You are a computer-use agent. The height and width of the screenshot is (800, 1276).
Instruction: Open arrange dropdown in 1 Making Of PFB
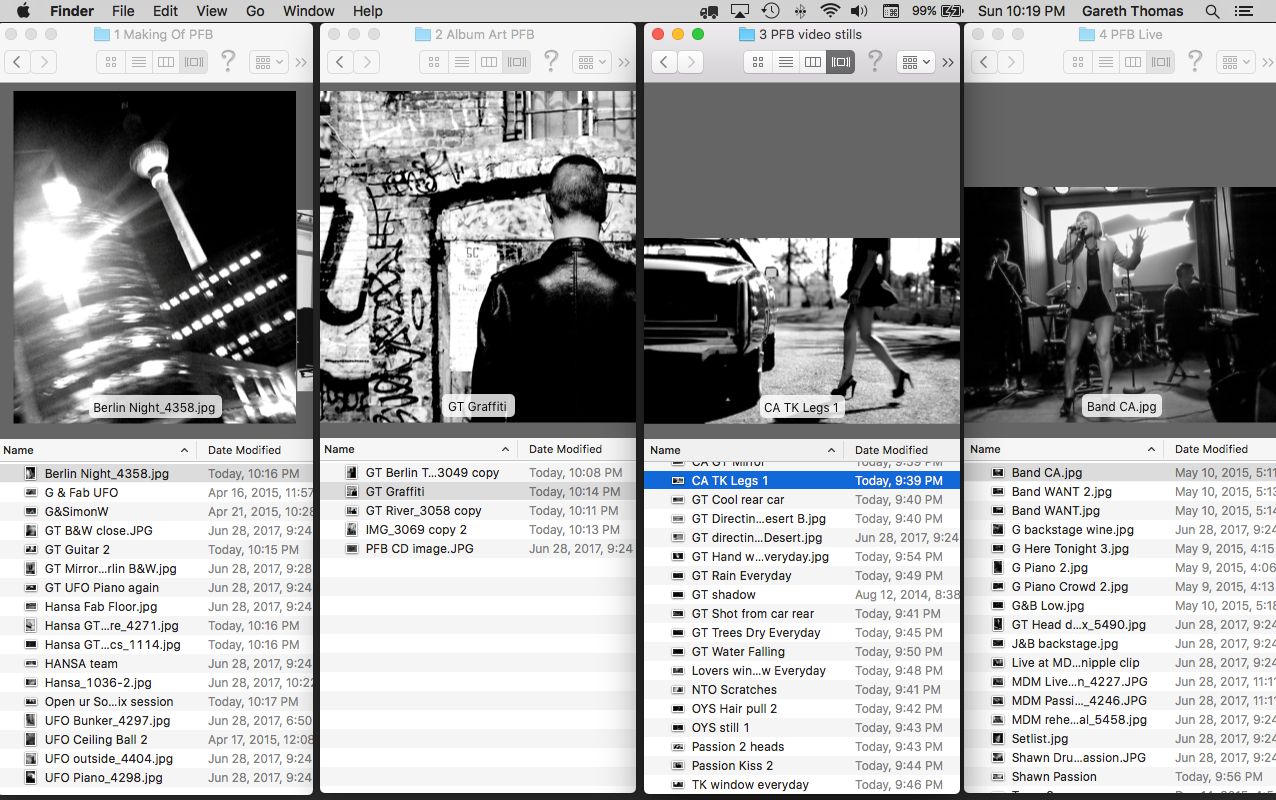(268, 62)
